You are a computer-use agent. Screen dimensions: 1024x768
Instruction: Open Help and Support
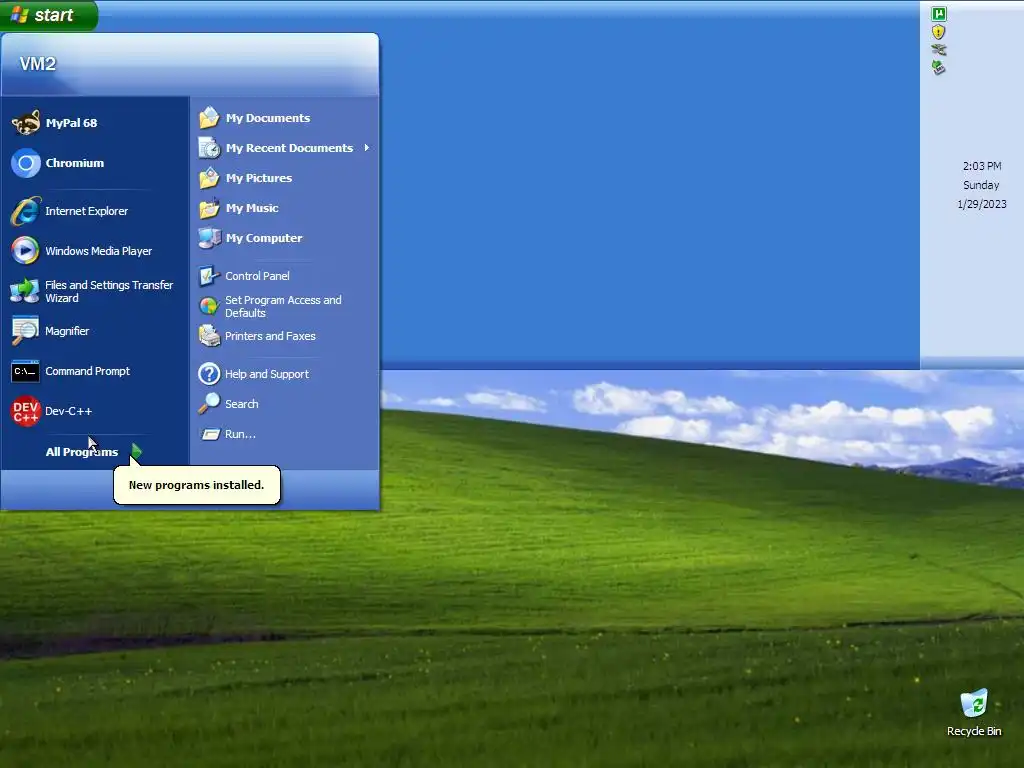coord(285,374)
